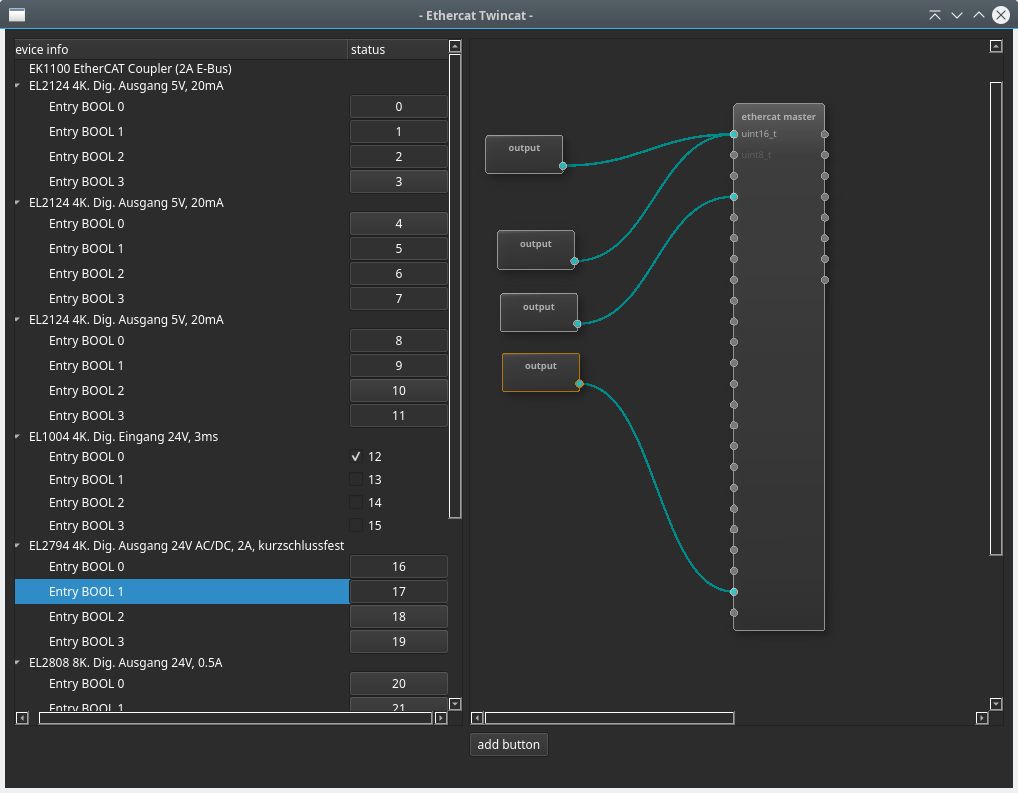Click the add button
Screen dimensions: 1018x793
[508, 744]
